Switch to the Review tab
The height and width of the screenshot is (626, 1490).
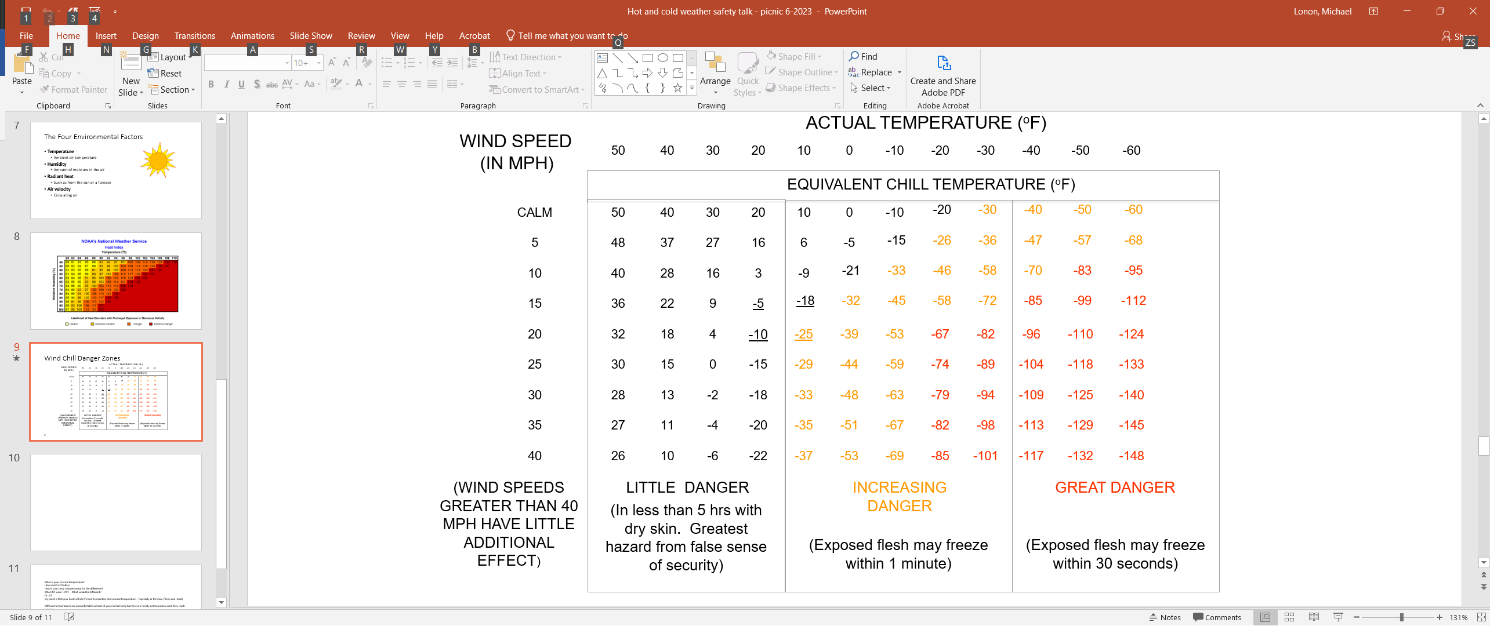[361, 36]
